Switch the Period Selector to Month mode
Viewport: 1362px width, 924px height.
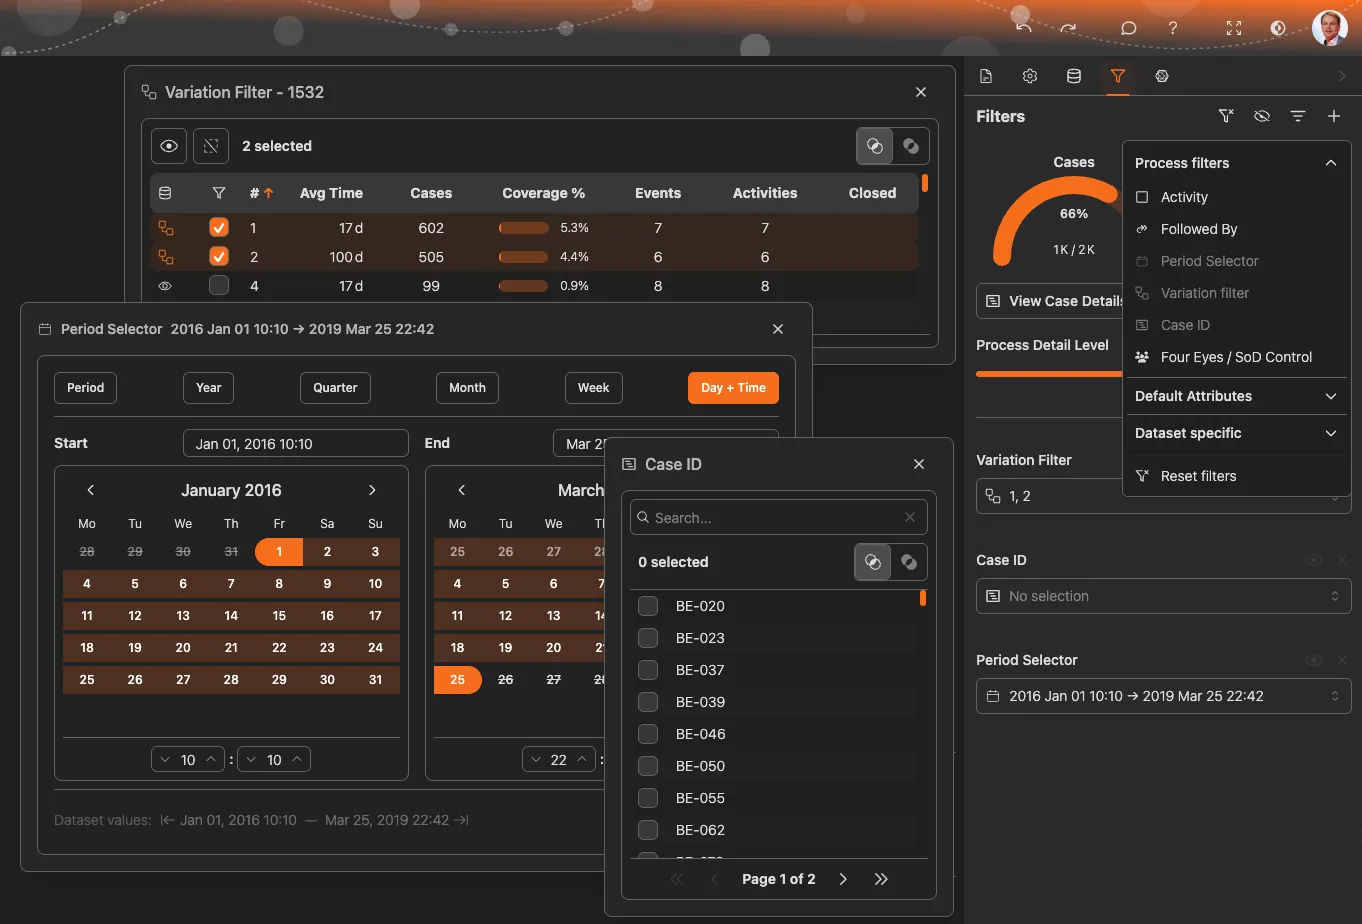click(x=467, y=388)
